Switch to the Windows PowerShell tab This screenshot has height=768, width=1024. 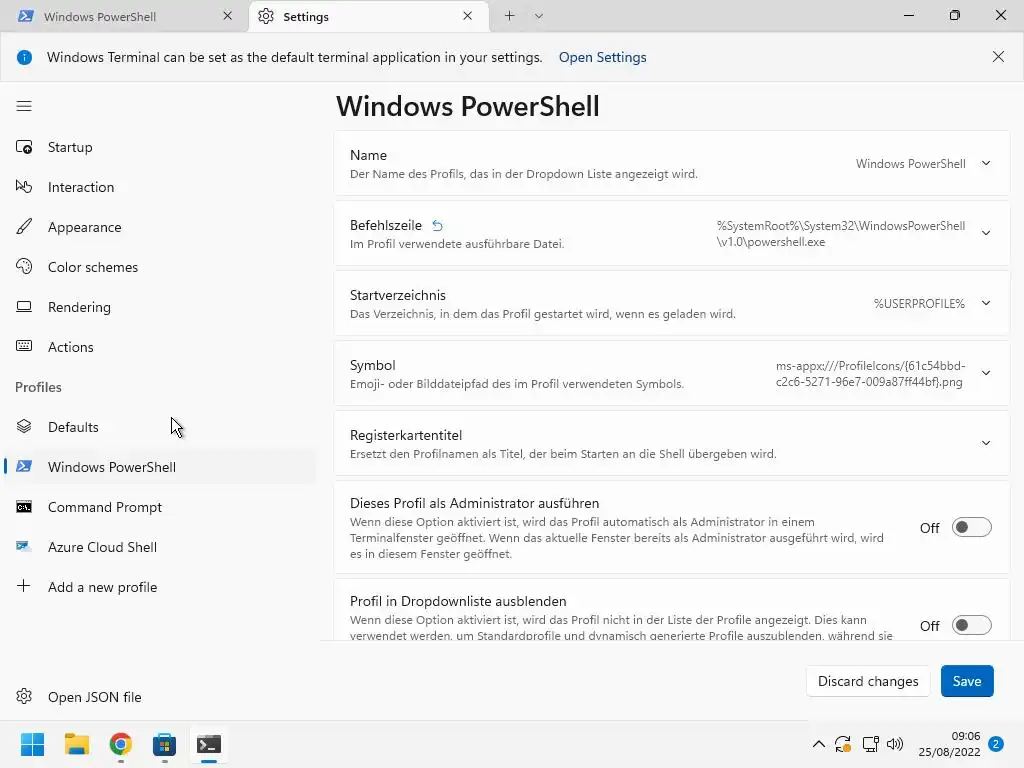click(124, 16)
